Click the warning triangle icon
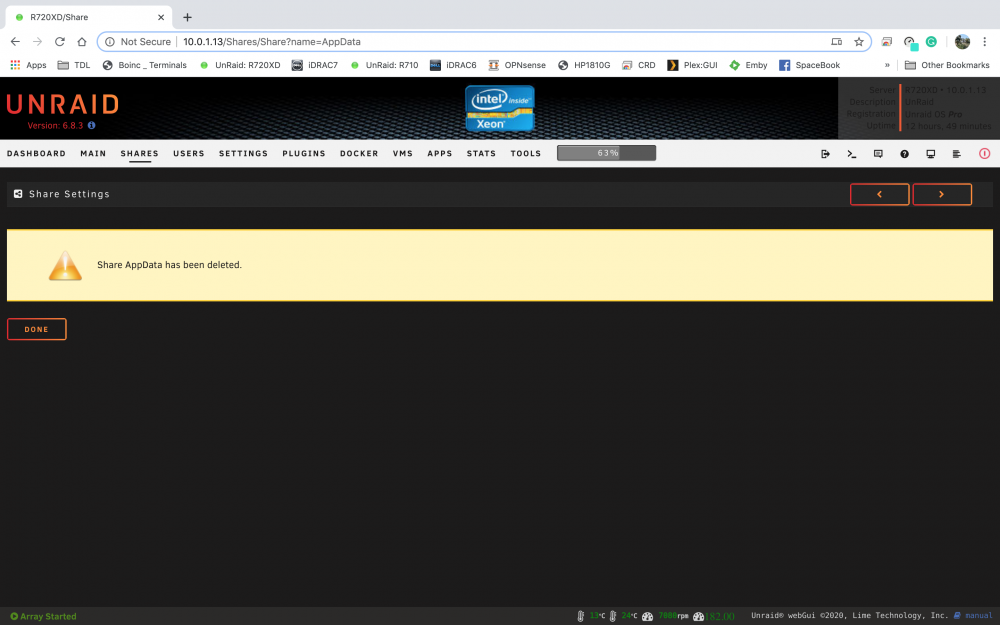 65,265
